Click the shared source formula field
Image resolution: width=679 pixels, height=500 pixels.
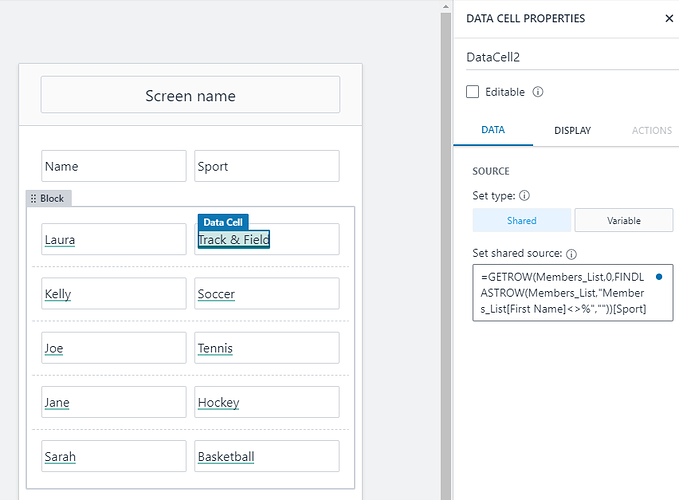[565, 292]
